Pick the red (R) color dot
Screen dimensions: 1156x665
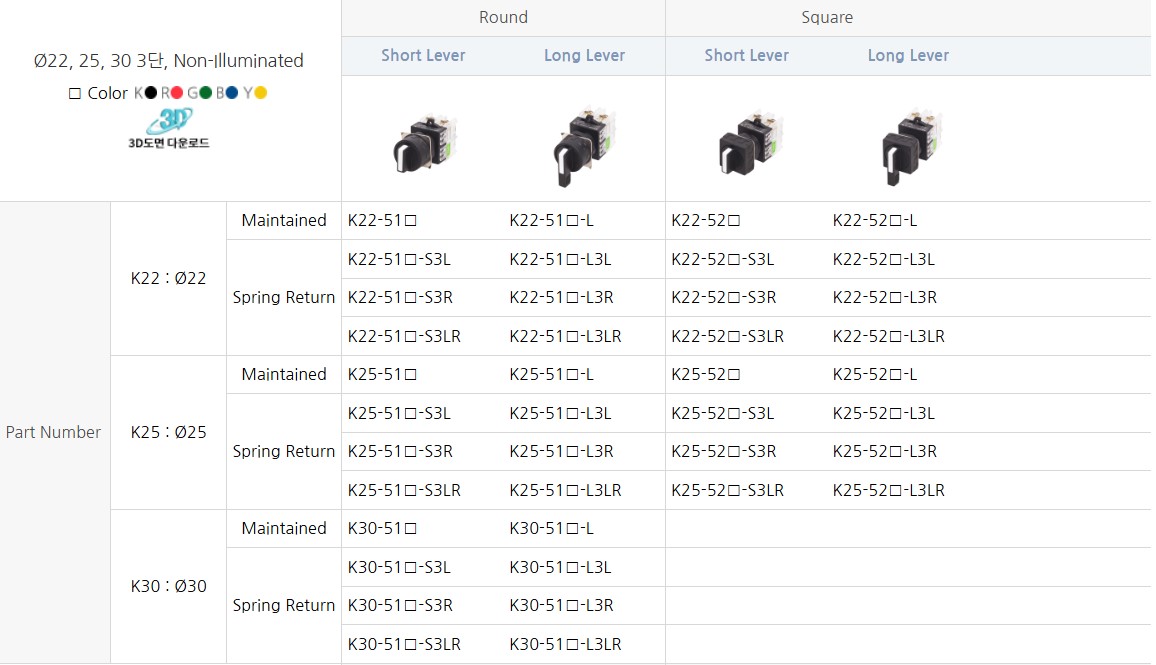point(177,93)
